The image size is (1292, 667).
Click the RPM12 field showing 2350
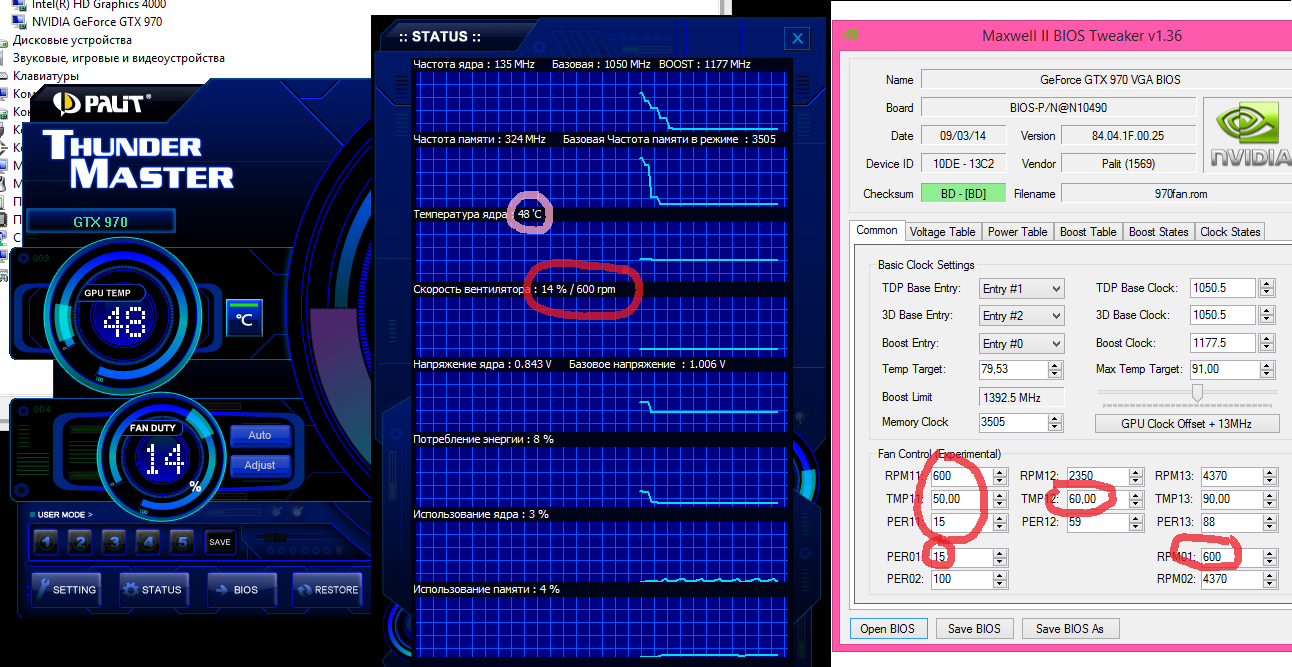(x=1096, y=476)
